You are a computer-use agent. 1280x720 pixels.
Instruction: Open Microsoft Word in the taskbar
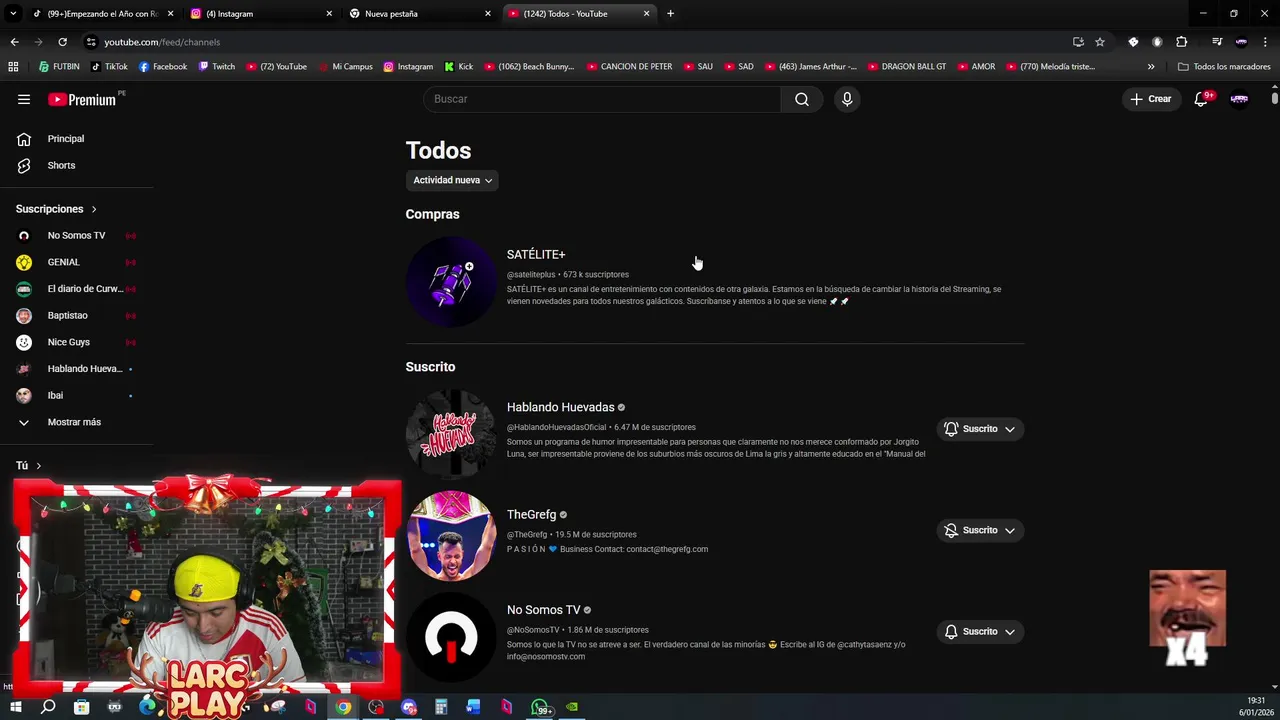(x=473, y=707)
